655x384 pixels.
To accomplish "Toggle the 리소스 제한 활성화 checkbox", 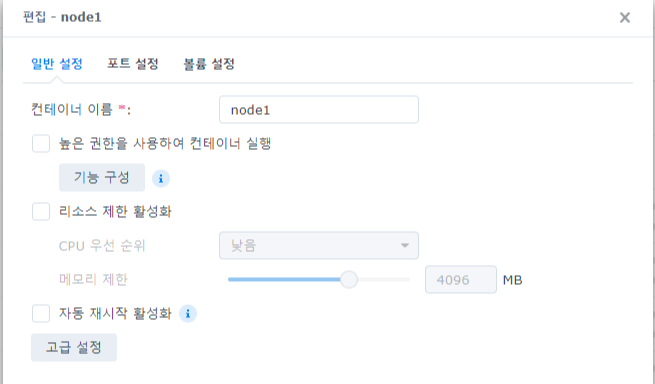I will 41,211.
